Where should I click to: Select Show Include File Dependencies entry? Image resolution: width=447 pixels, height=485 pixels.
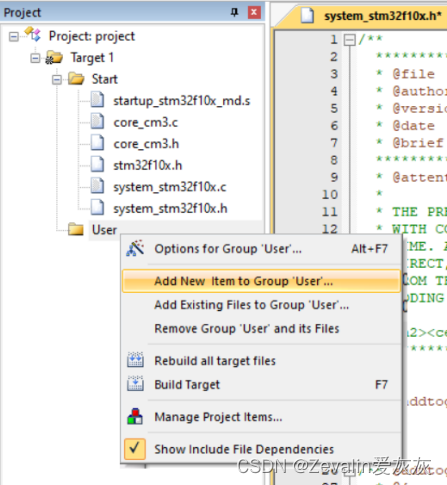click(261, 449)
